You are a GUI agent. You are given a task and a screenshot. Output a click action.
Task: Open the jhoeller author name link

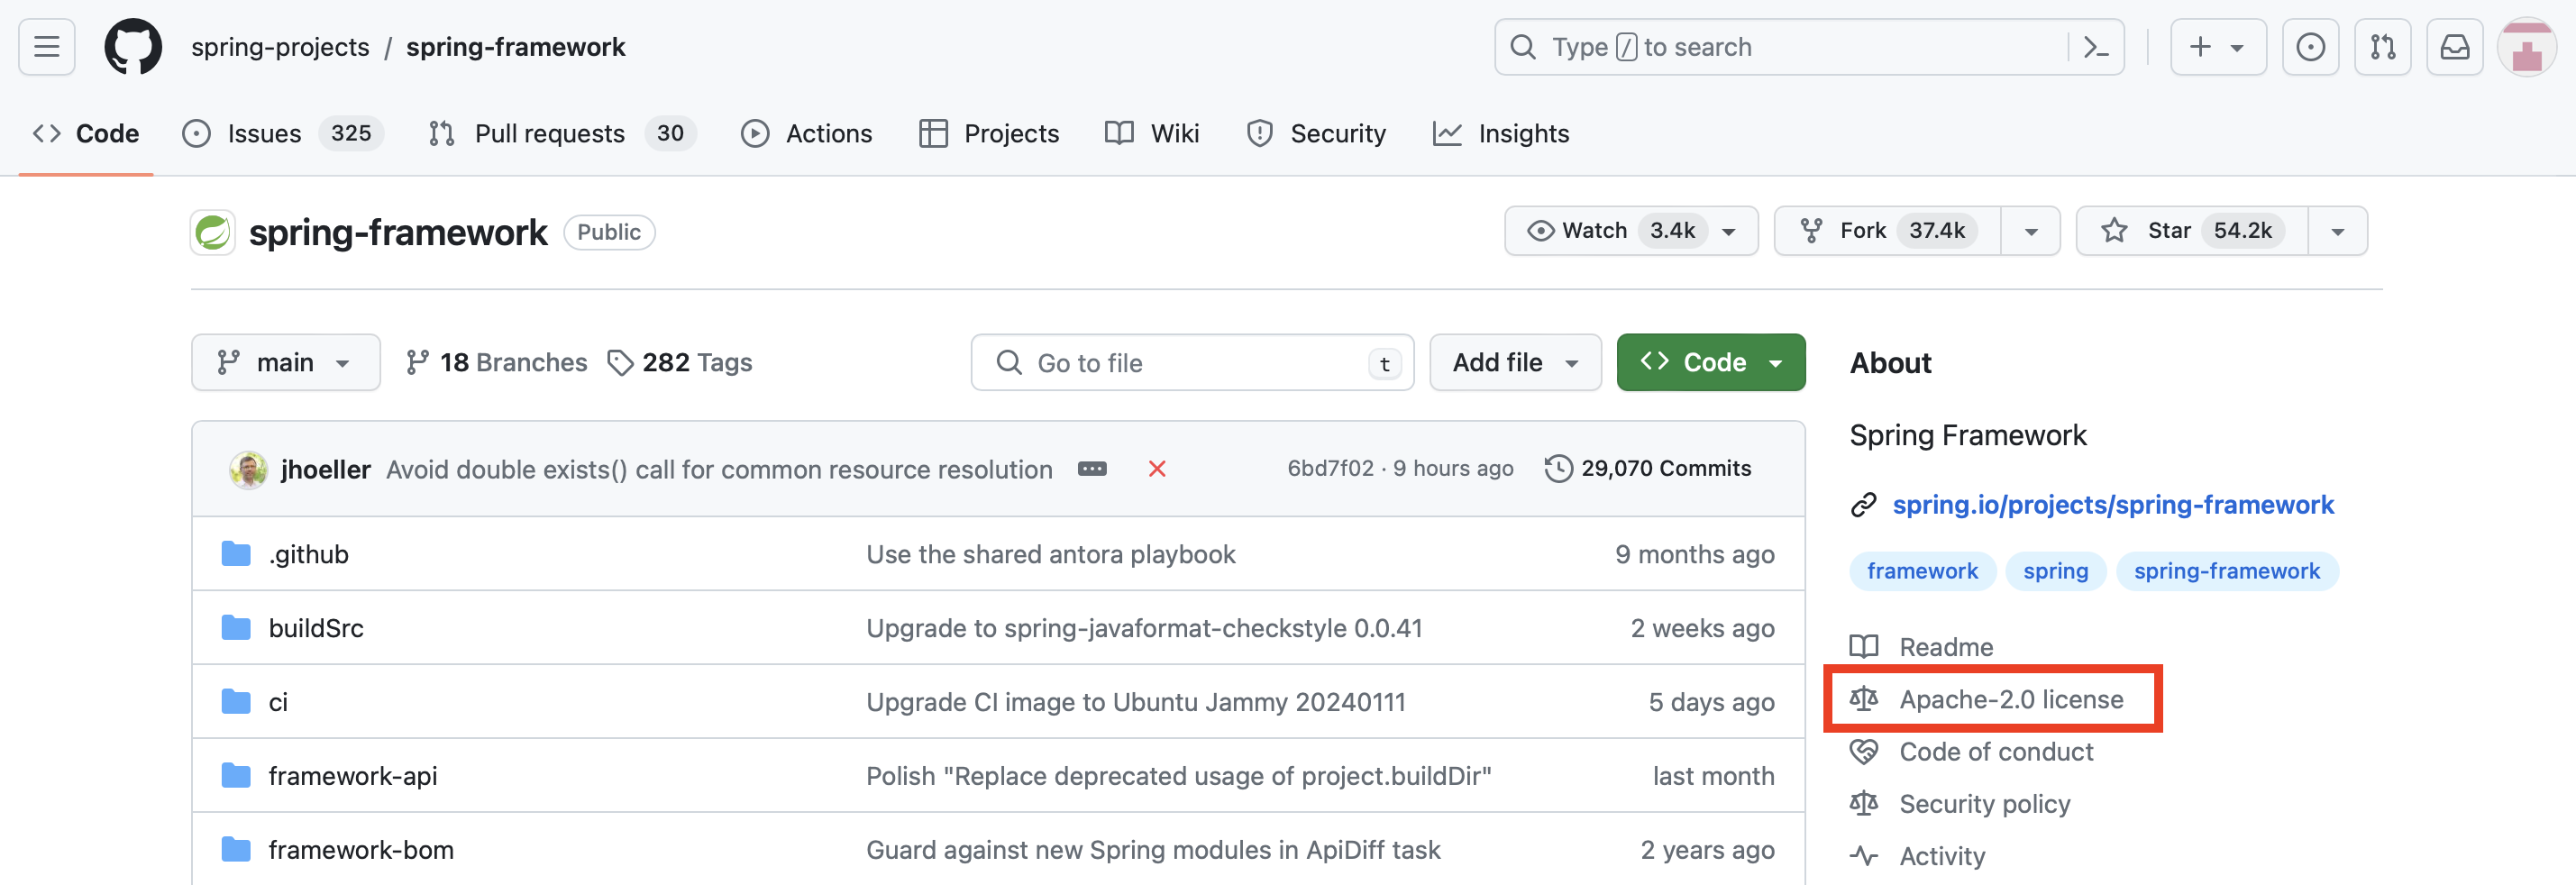coord(325,469)
